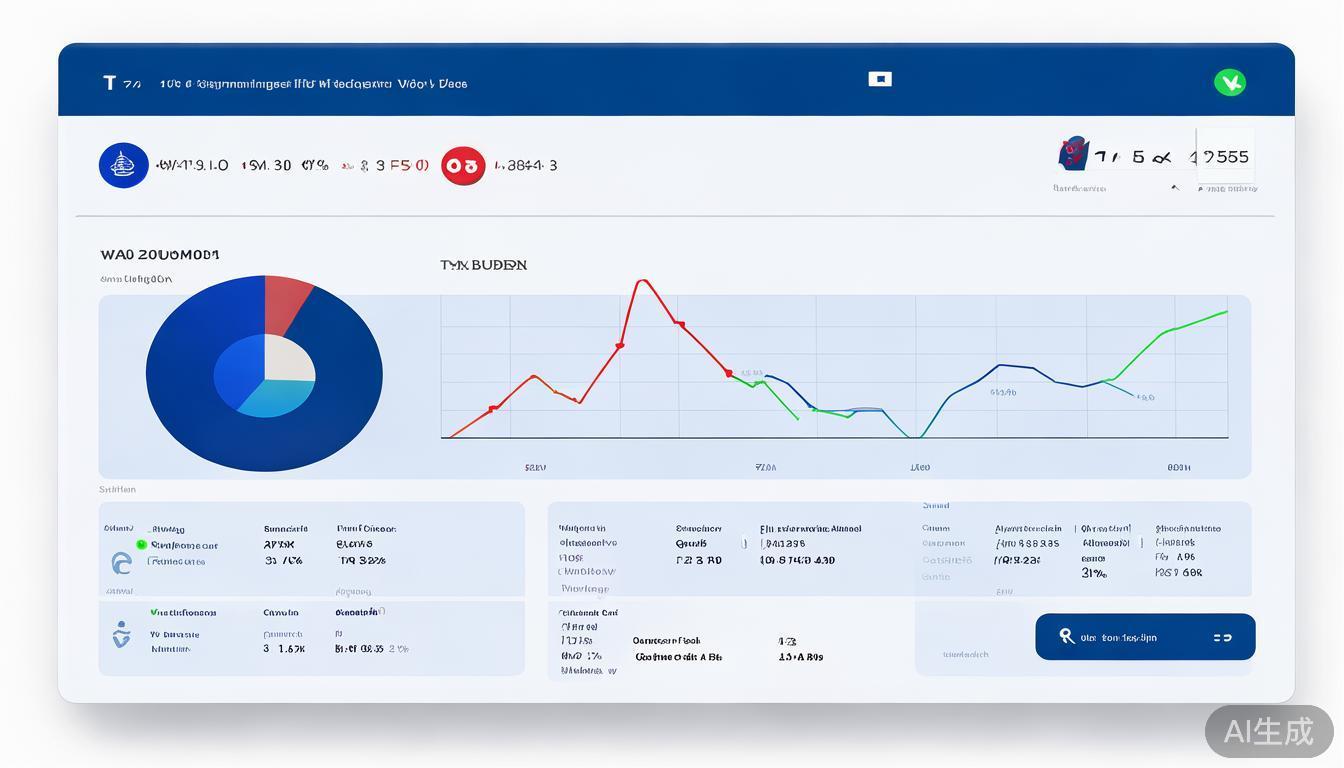
Task: Open the 12555 value box at top right
Action: click(1225, 156)
